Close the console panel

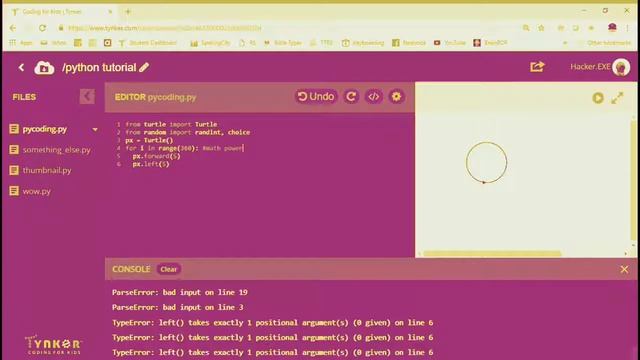click(624, 269)
